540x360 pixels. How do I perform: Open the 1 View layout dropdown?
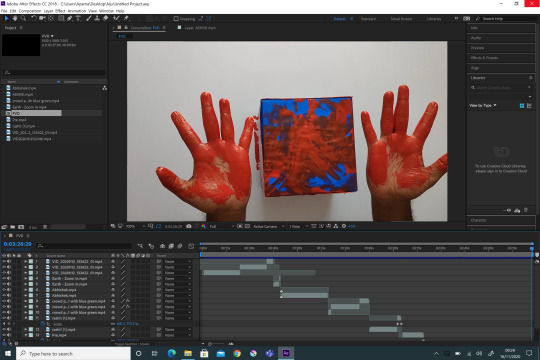[x=298, y=226]
